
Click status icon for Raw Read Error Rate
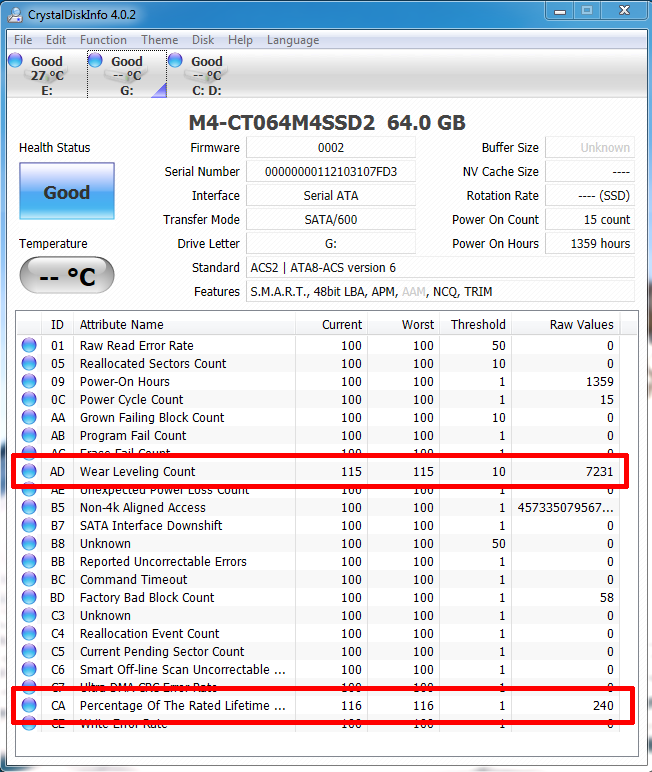[x=29, y=345]
